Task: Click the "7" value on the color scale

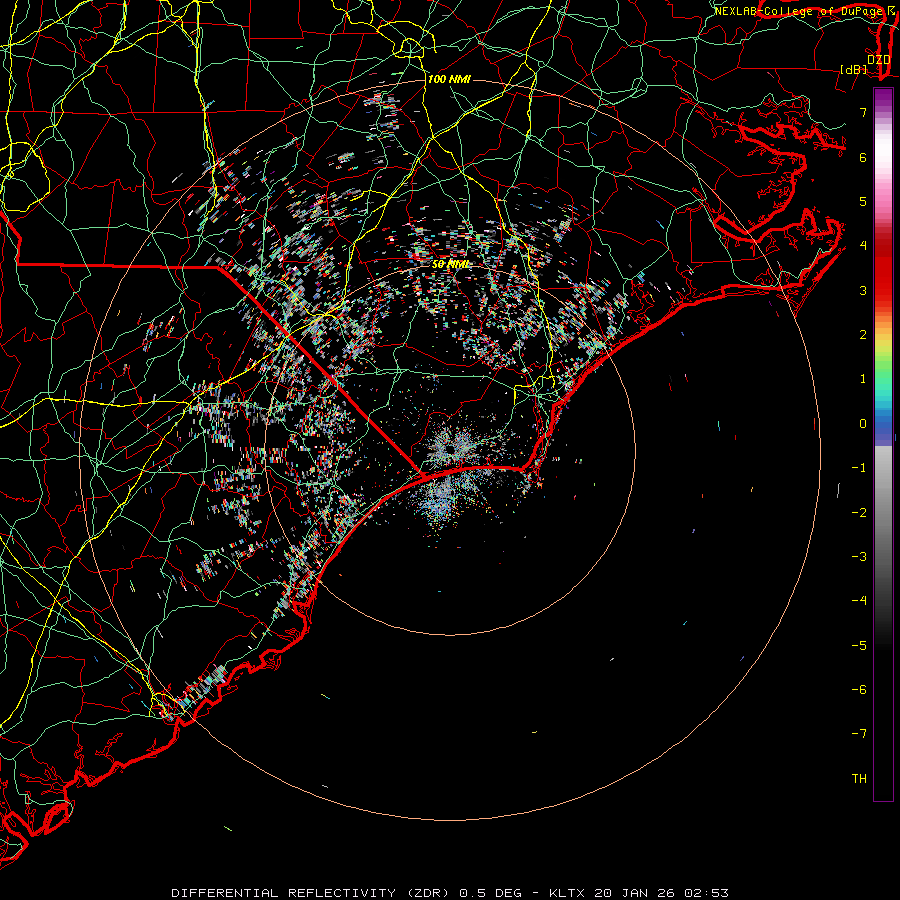Action: 863,112
